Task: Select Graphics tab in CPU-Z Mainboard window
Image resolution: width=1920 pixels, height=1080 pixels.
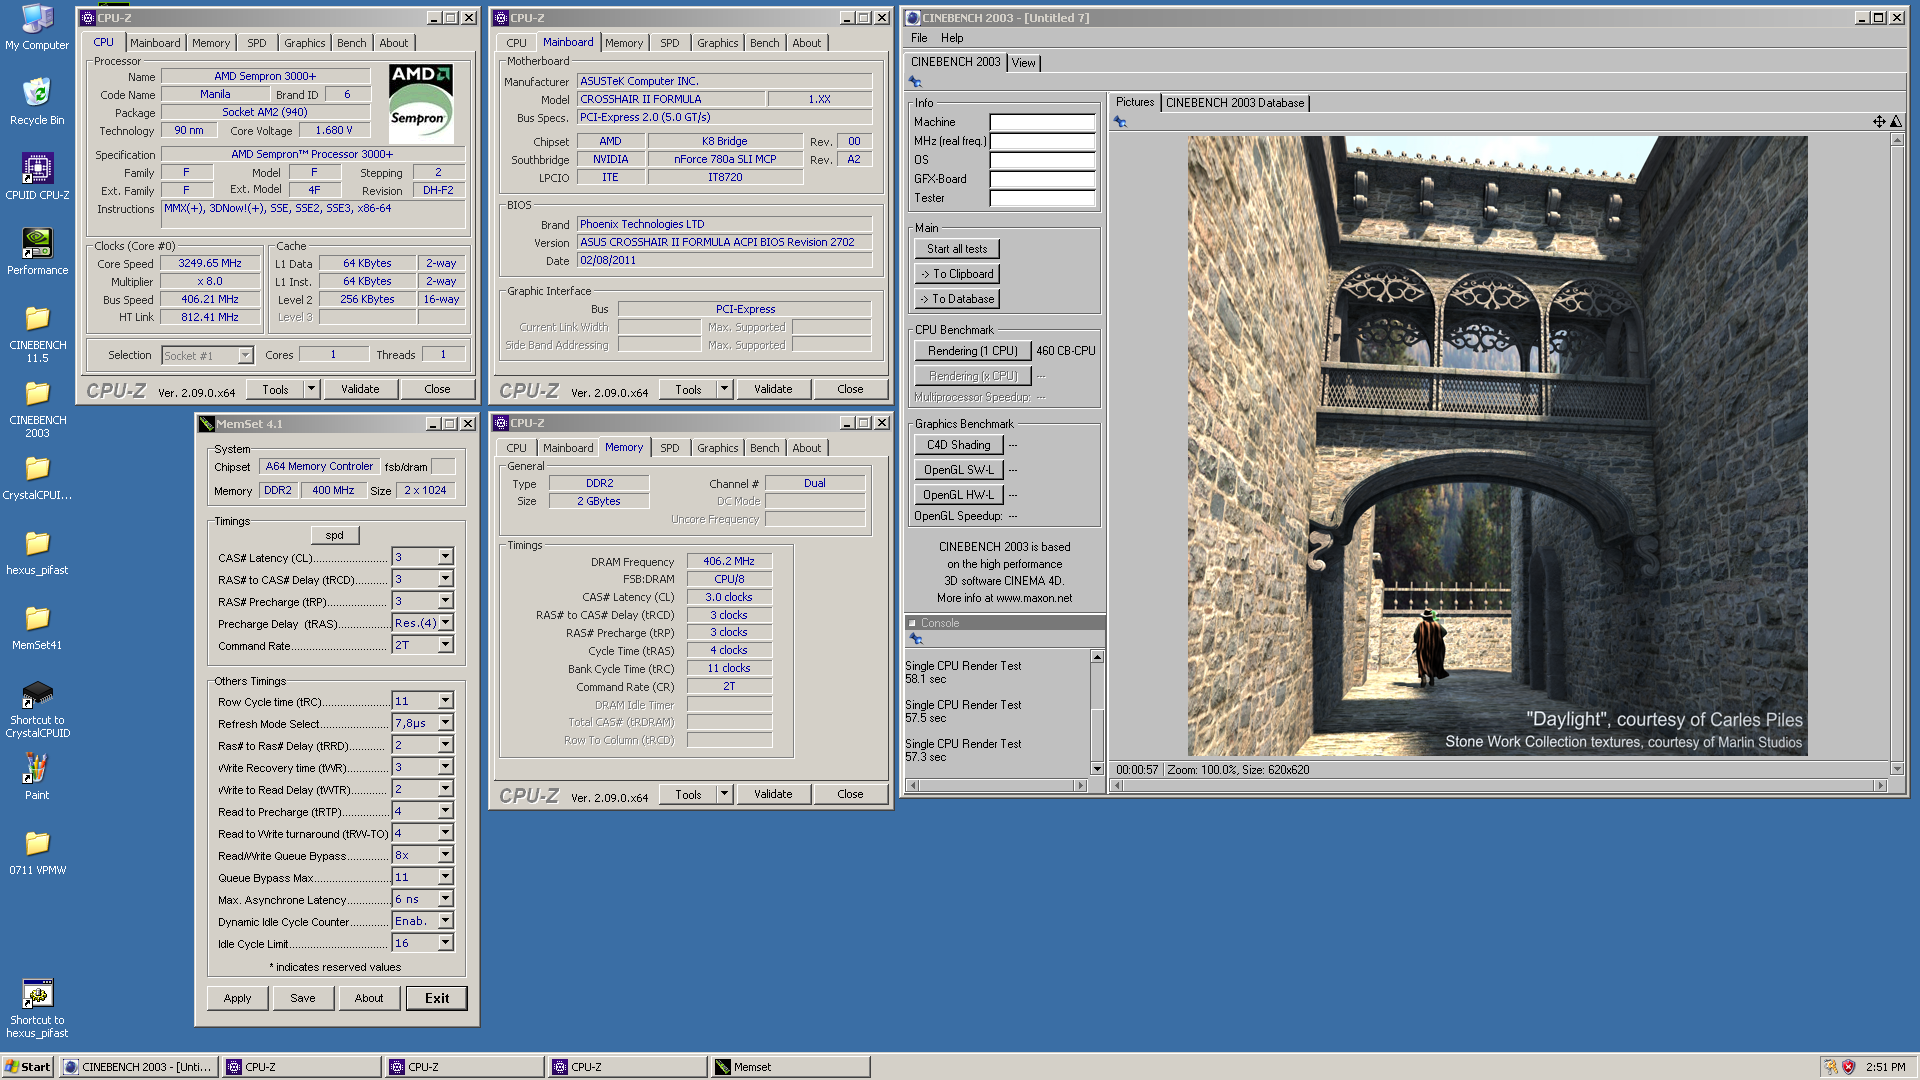Action: coord(717,43)
